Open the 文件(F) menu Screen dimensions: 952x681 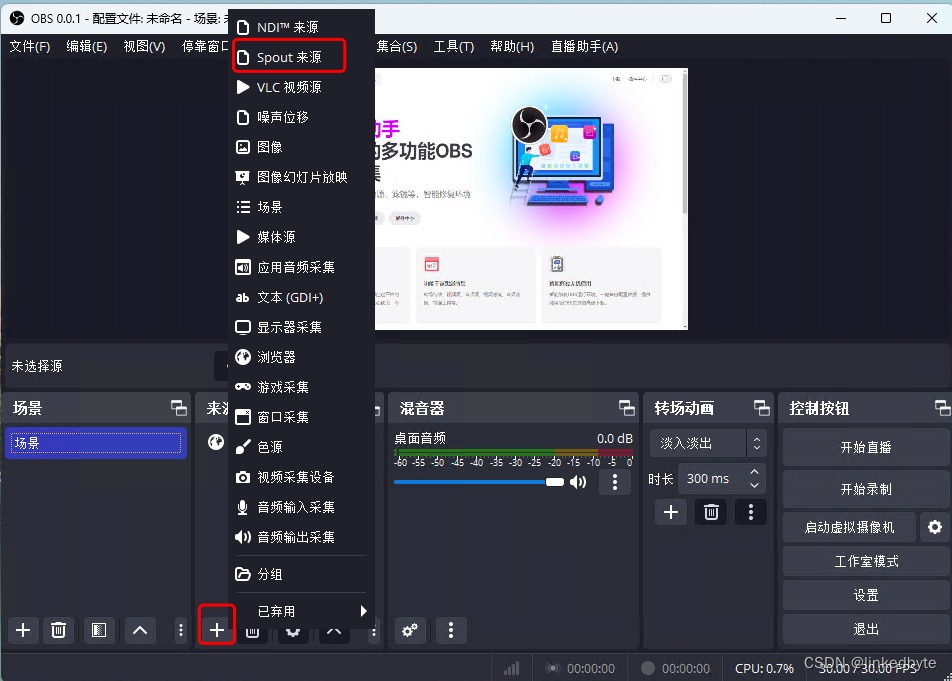point(30,47)
